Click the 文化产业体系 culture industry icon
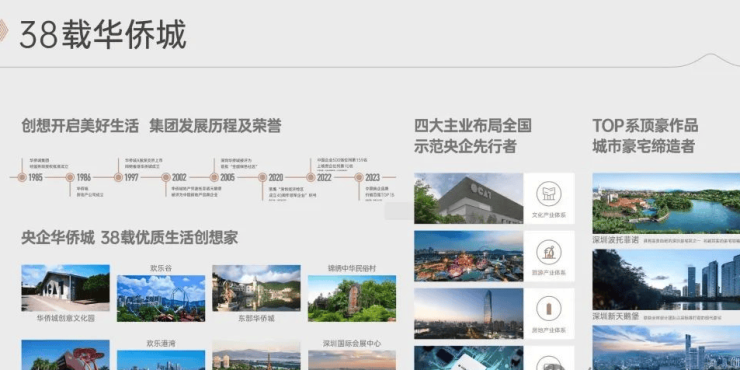The height and width of the screenshot is (370, 740). point(549,193)
